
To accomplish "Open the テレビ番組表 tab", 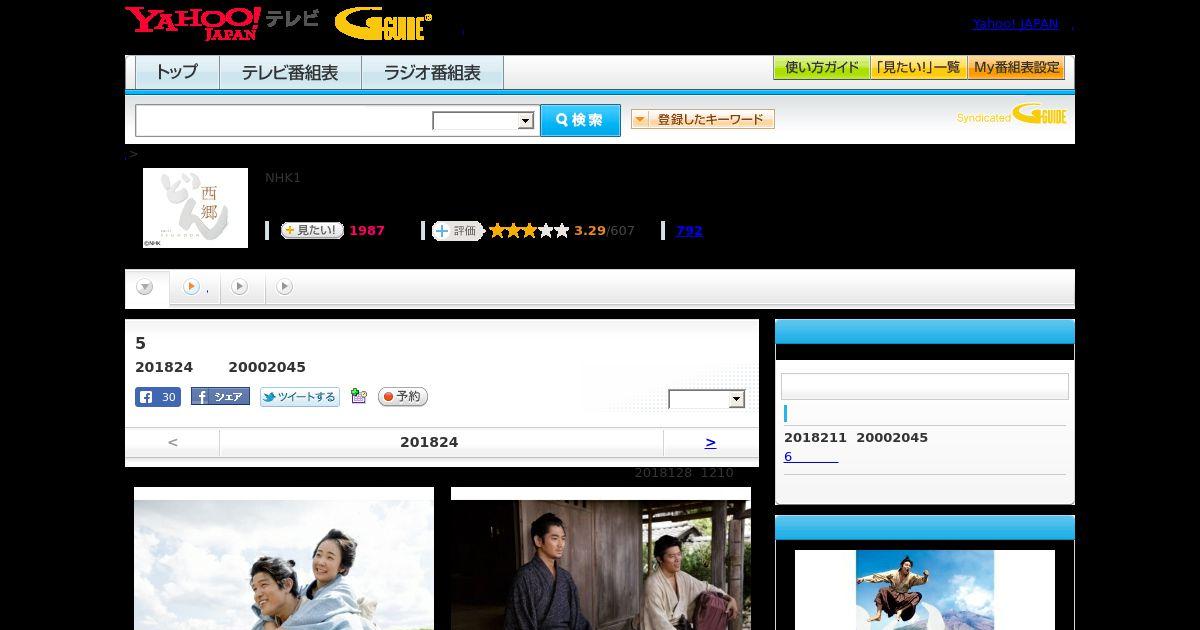I will 290,73.
